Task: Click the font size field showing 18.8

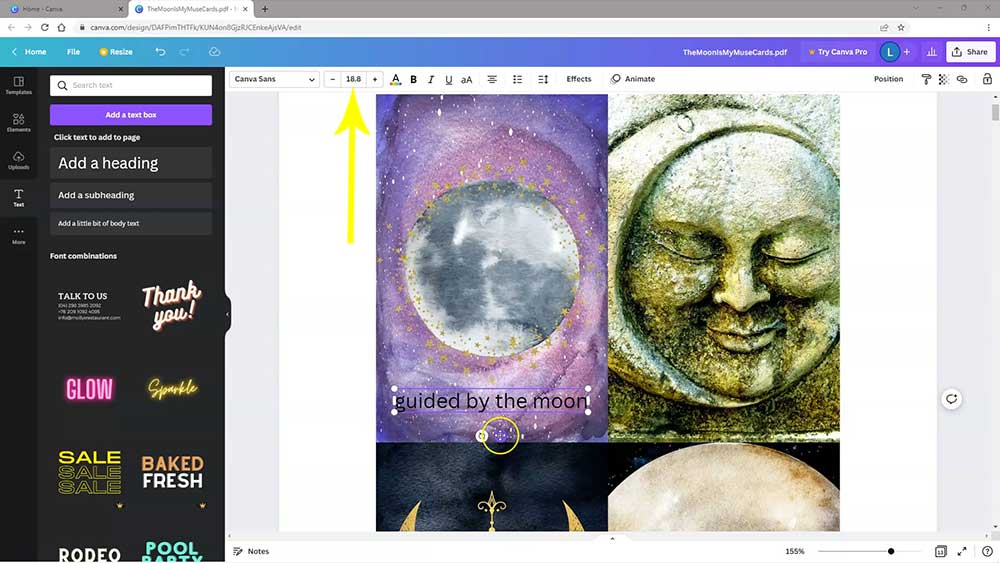Action: (x=353, y=79)
